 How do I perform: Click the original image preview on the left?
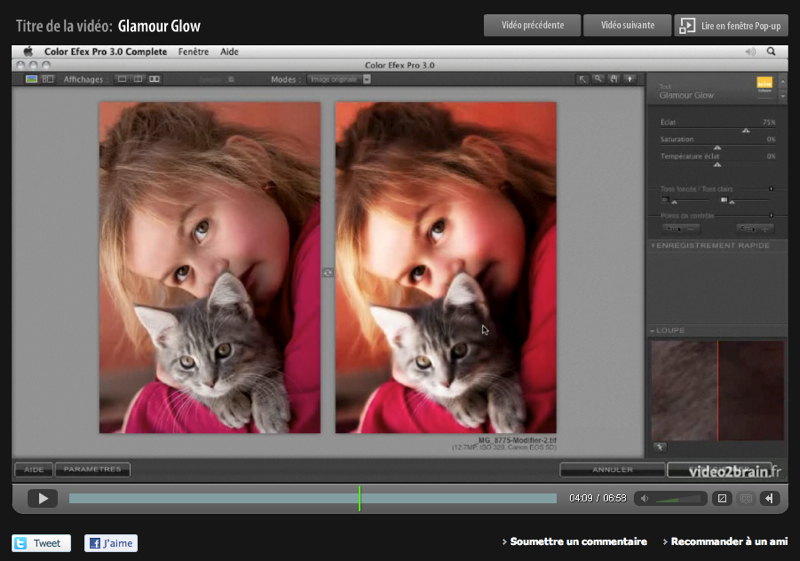point(210,267)
